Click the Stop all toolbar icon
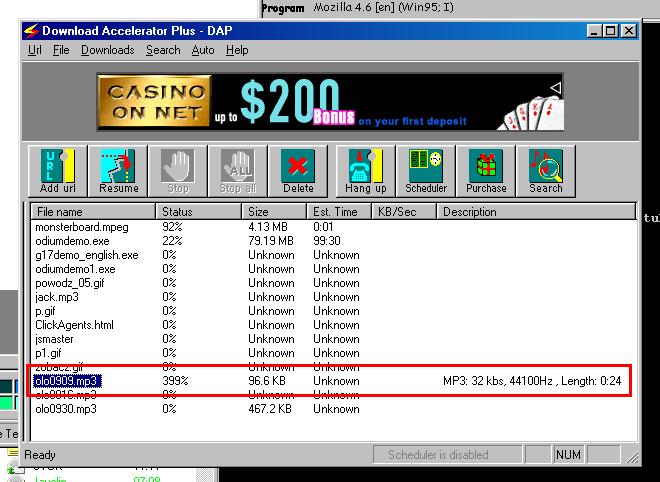This screenshot has width=660, height=482. pos(238,171)
